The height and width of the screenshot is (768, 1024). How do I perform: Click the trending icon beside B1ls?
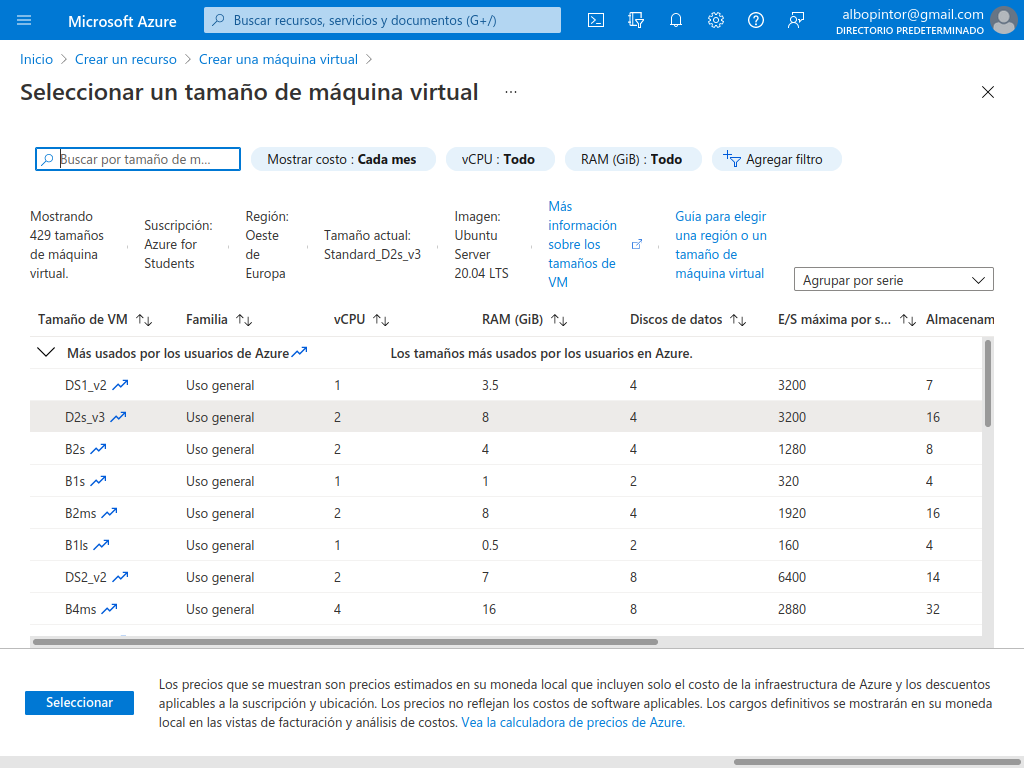coord(101,545)
